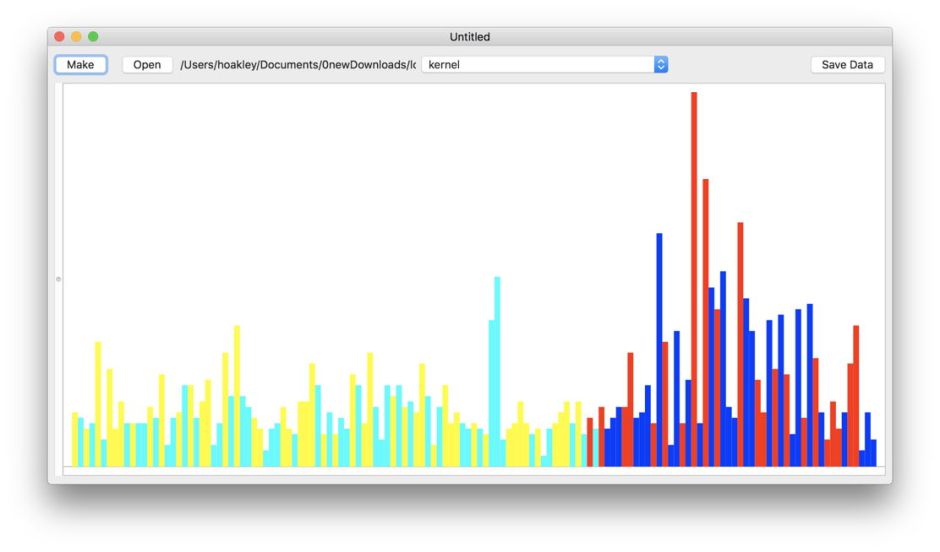Click the Open button
The height and width of the screenshot is (552, 940).
(147, 65)
